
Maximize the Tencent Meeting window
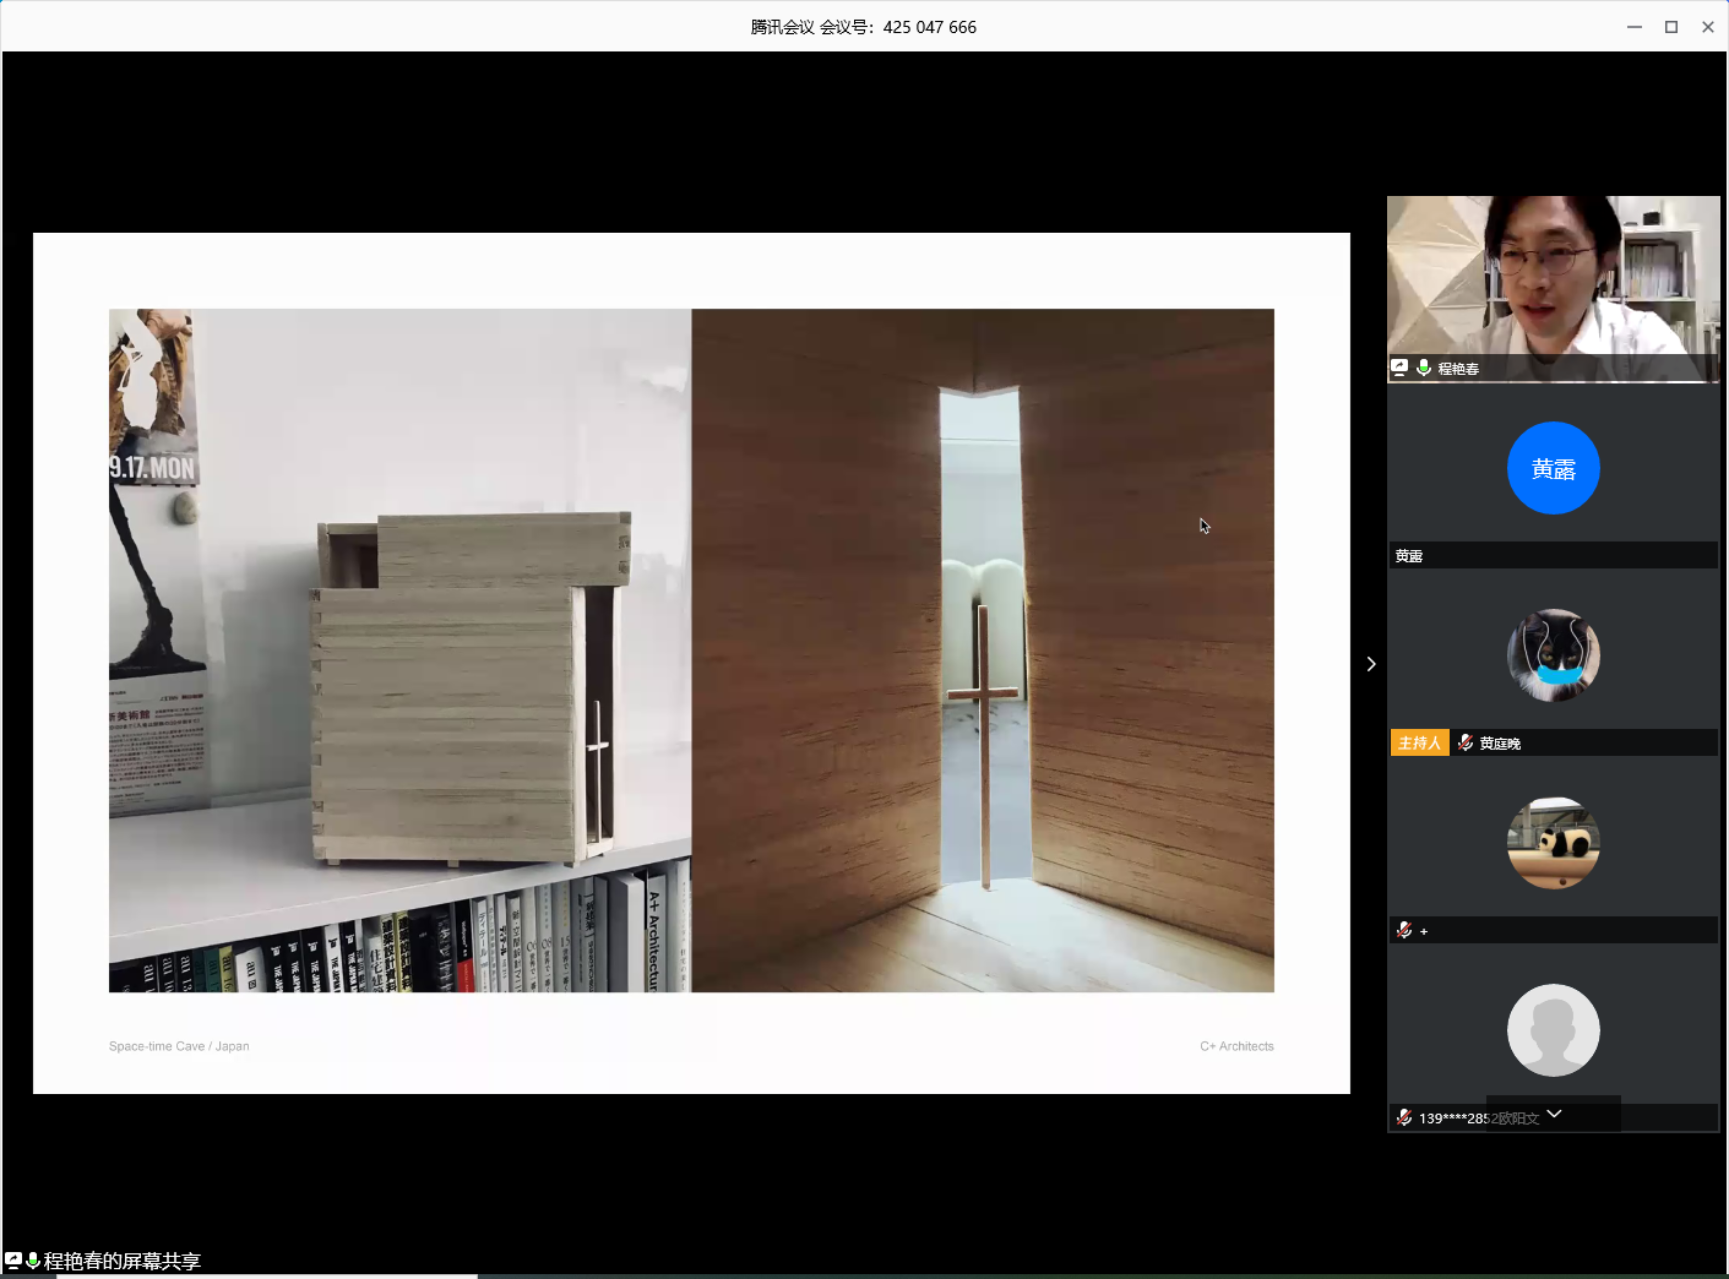coord(1671,27)
